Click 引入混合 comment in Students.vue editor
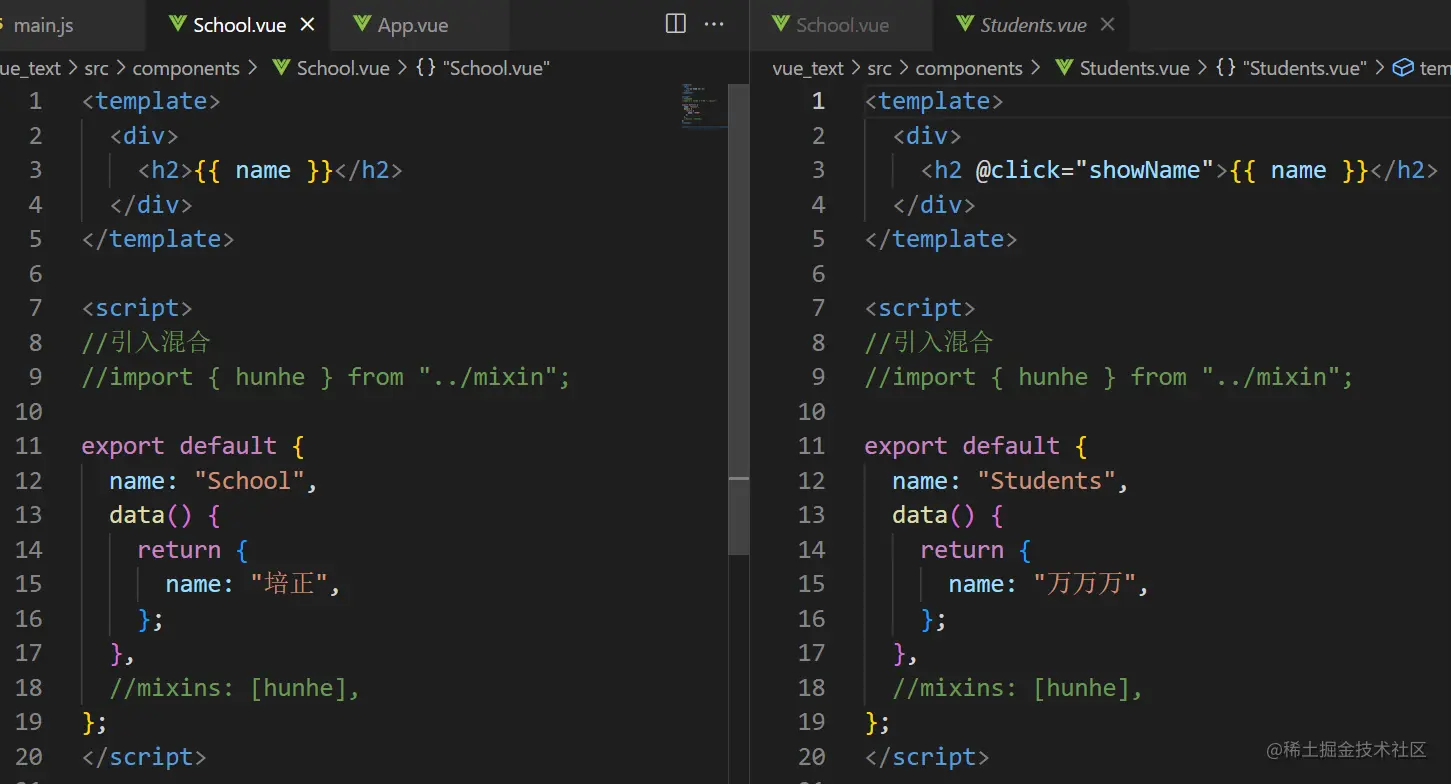Viewport: 1451px width, 784px height. pyautogui.click(x=929, y=342)
